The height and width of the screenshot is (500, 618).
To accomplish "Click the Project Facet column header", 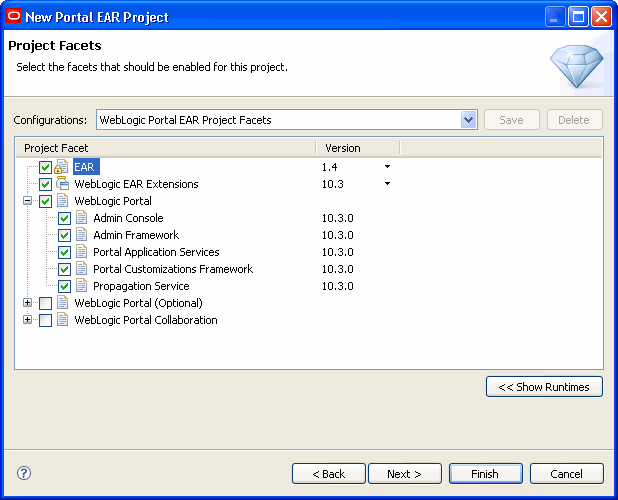I will point(166,148).
